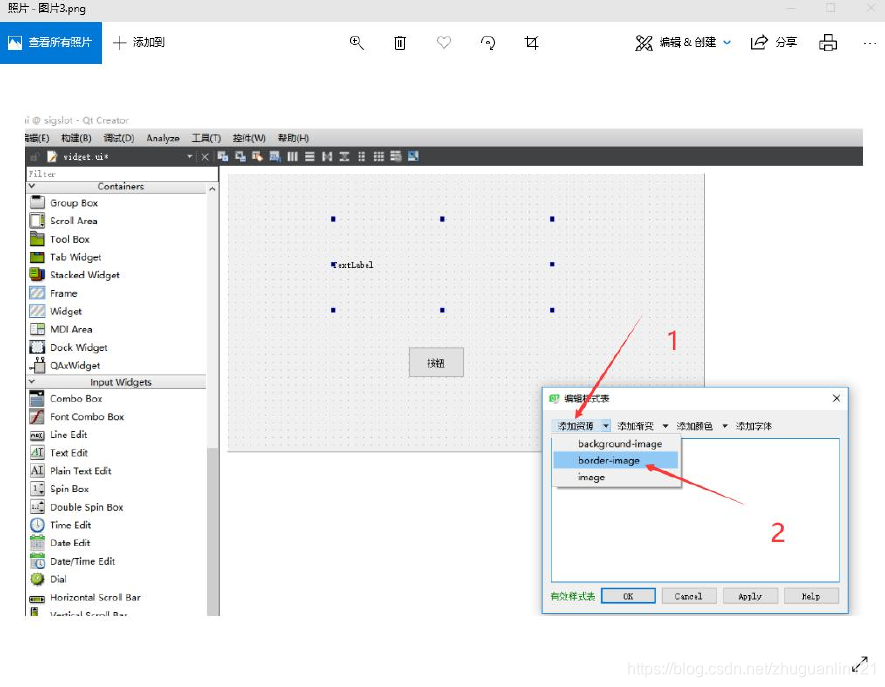The height and width of the screenshot is (687, 885).
Task: Select the Stacked Widget icon
Action: click(37, 274)
